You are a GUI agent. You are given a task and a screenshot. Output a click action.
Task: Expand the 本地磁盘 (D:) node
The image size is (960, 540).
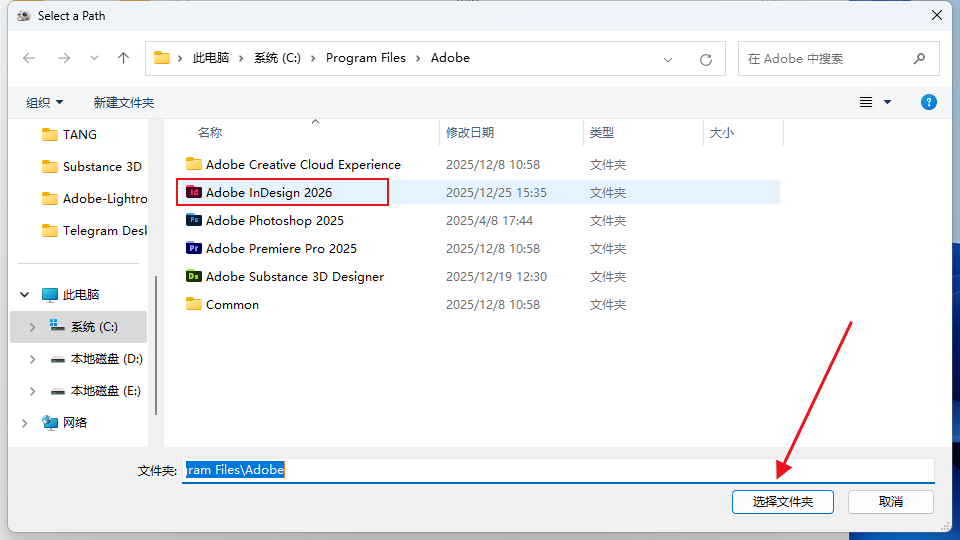[x=32, y=359]
